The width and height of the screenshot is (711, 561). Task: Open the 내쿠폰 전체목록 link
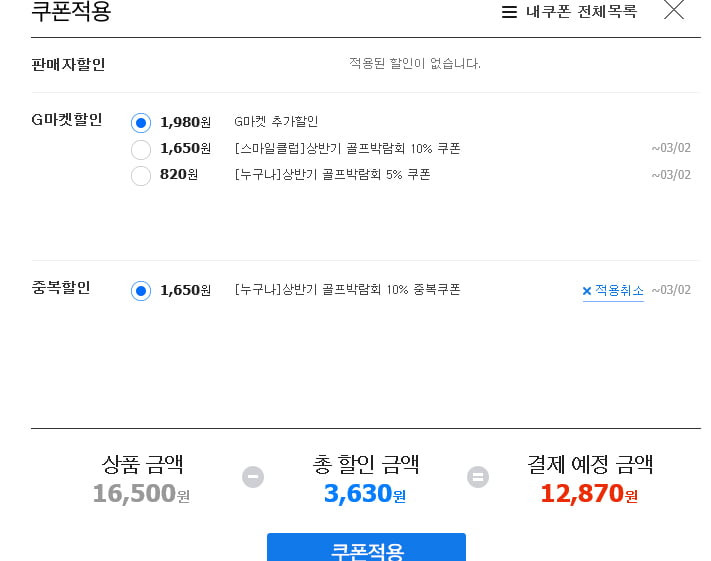581,12
